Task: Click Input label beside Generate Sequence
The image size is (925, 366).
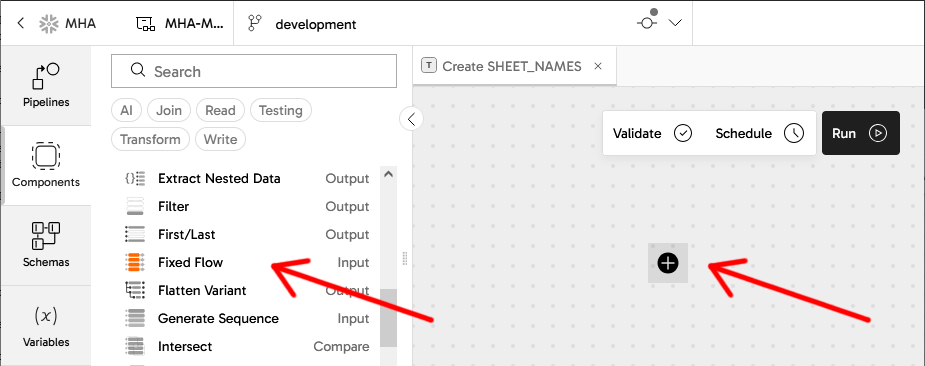Action: pyautogui.click(x=353, y=318)
